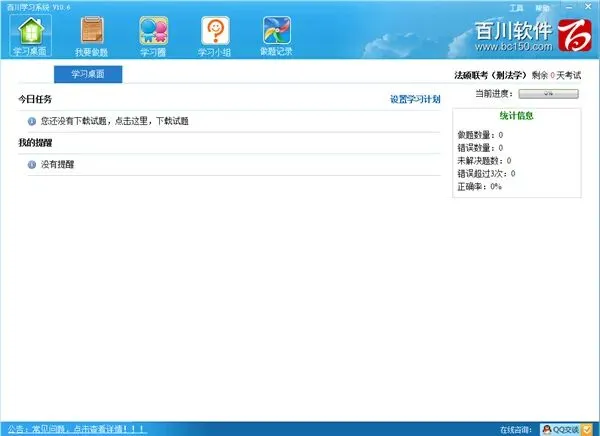Click the 错误超过3次：0 entry
Image resolution: width=600 pixels, height=436 pixels.
486,174
